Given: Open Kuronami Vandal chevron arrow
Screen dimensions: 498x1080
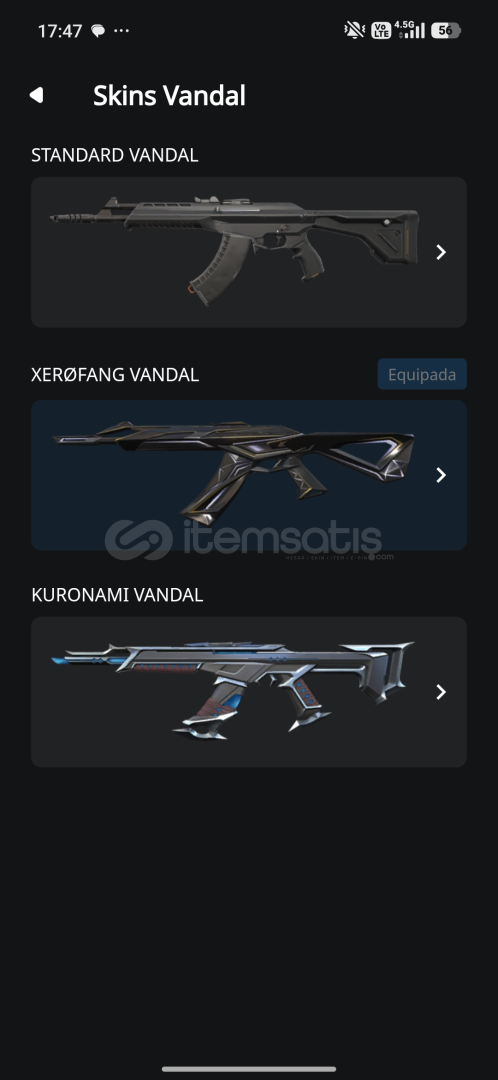Looking at the screenshot, I should point(442,692).
